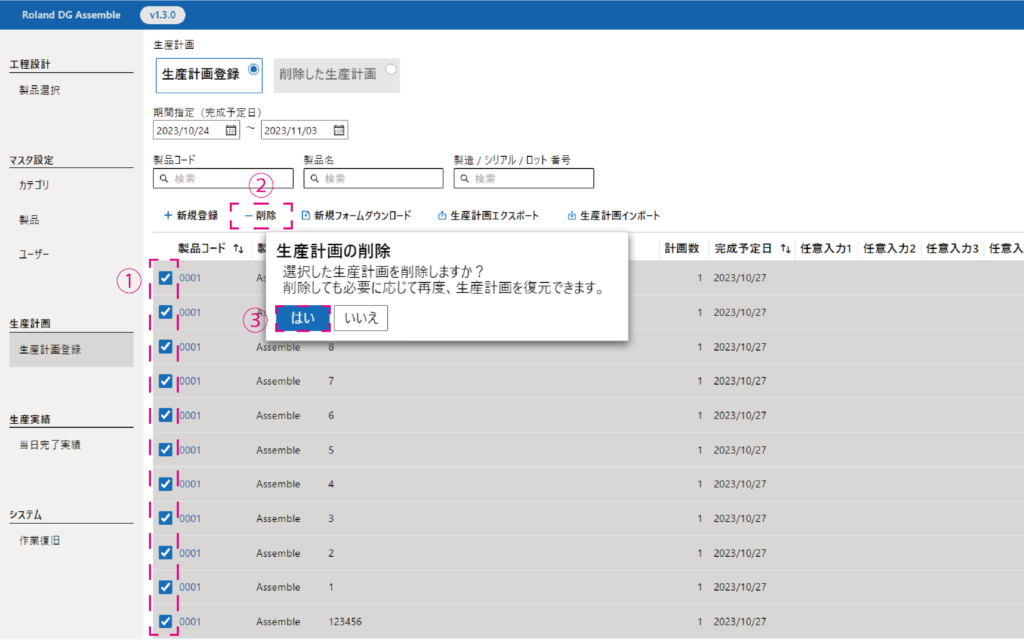
Task: Sort by 製品コード using the sort arrows
Action: tap(238, 248)
